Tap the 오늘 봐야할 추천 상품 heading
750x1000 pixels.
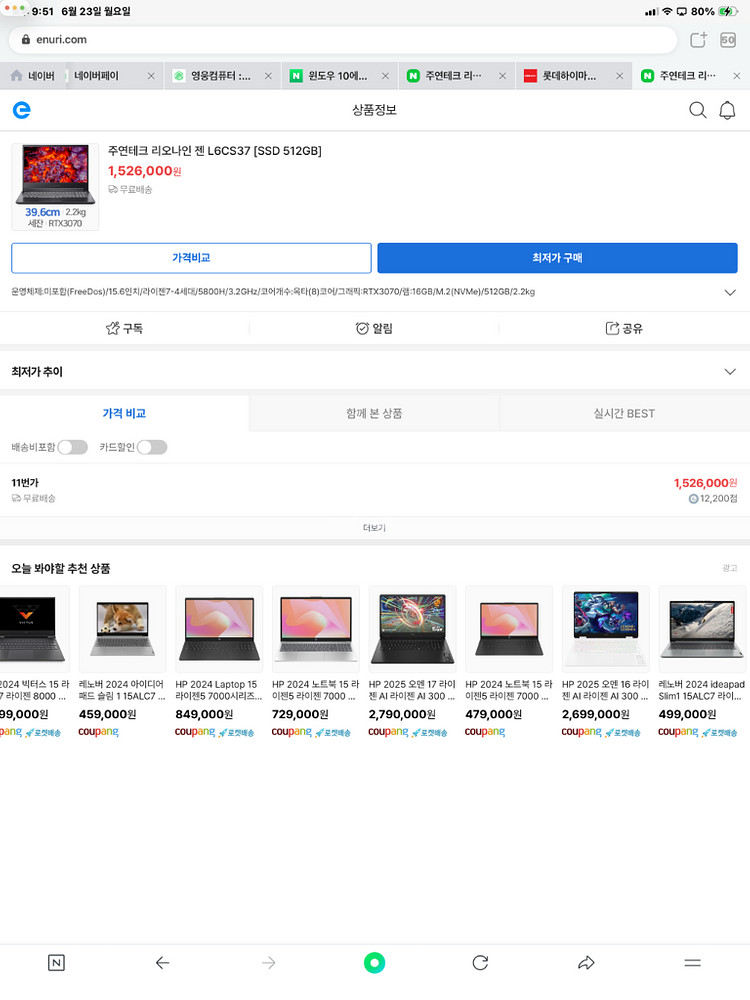61,568
